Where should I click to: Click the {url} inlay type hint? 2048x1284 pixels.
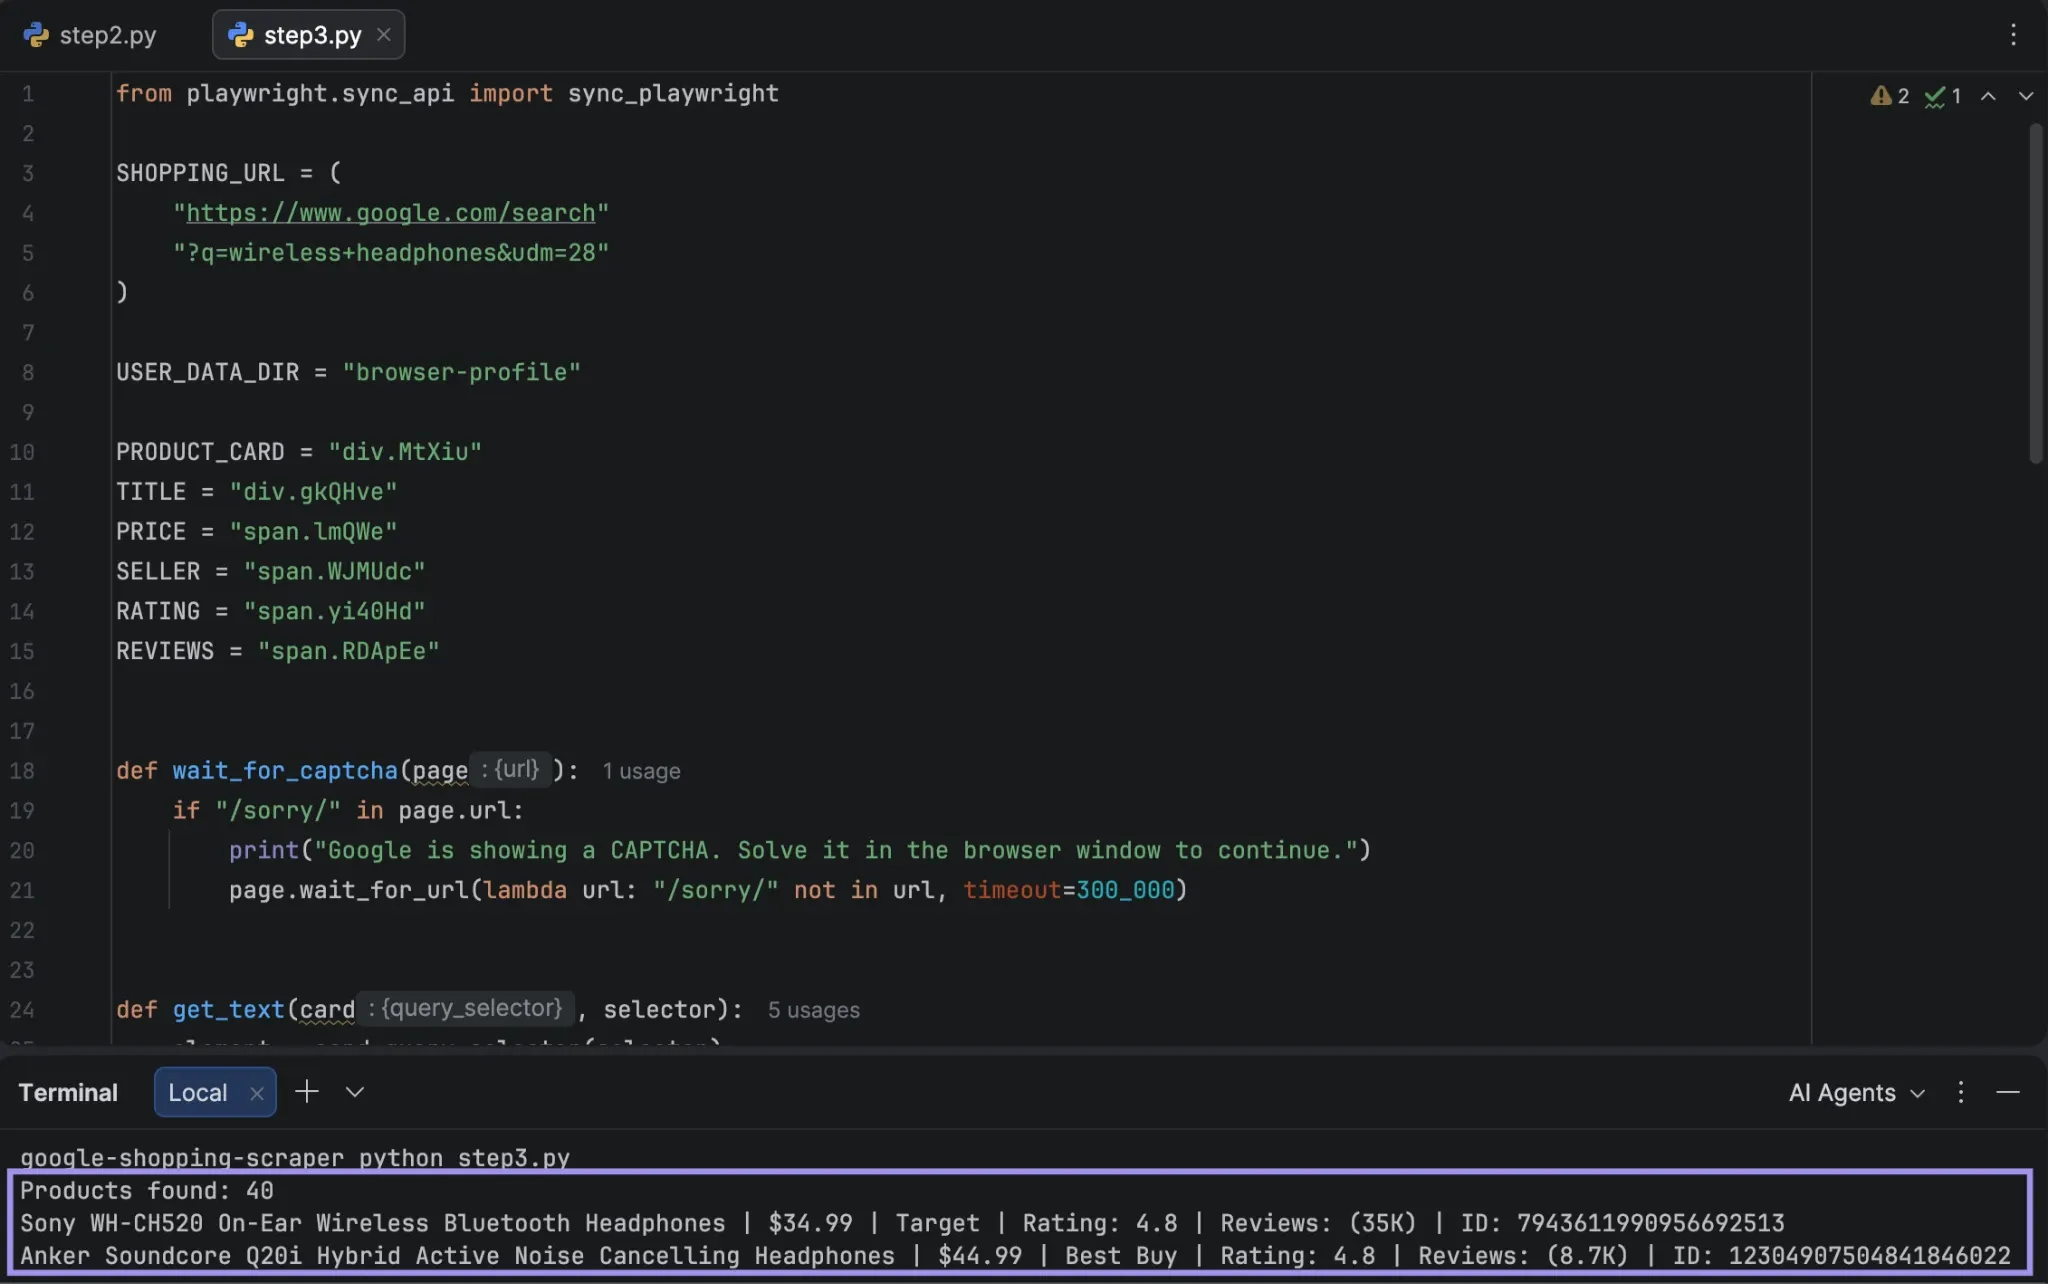click(x=511, y=769)
